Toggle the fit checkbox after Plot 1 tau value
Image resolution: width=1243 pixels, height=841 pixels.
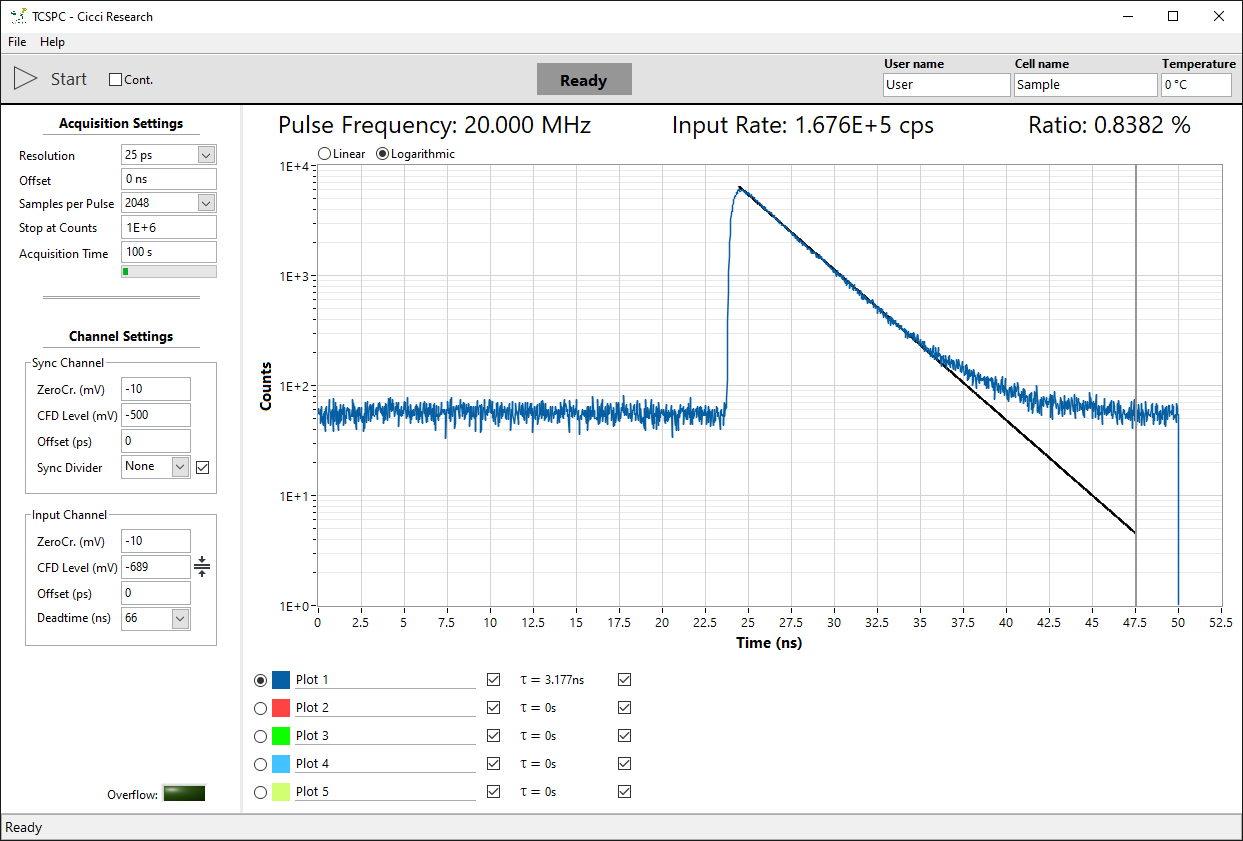[x=625, y=680]
